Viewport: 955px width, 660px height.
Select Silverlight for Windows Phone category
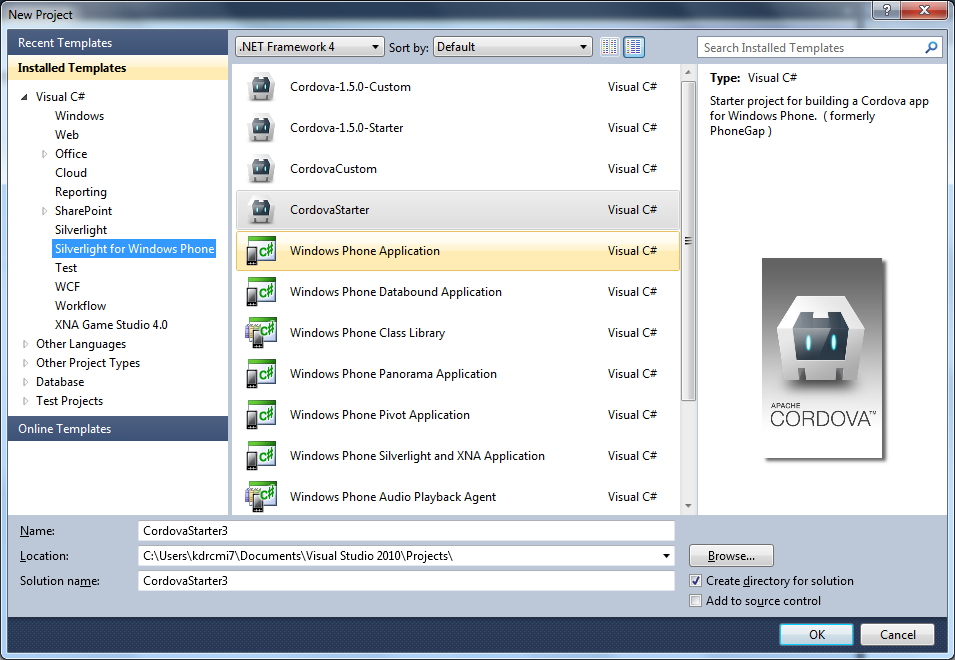tap(135, 248)
